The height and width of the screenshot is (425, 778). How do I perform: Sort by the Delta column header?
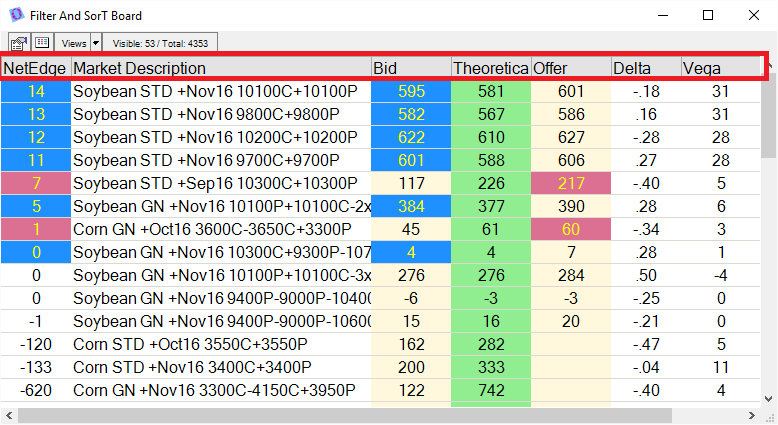click(645, 68)
